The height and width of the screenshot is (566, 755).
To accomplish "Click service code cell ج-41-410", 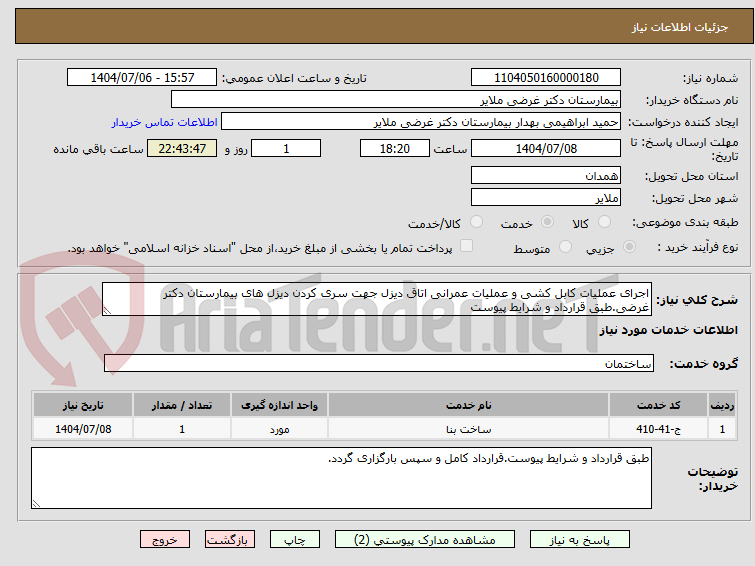I will 658,429.
